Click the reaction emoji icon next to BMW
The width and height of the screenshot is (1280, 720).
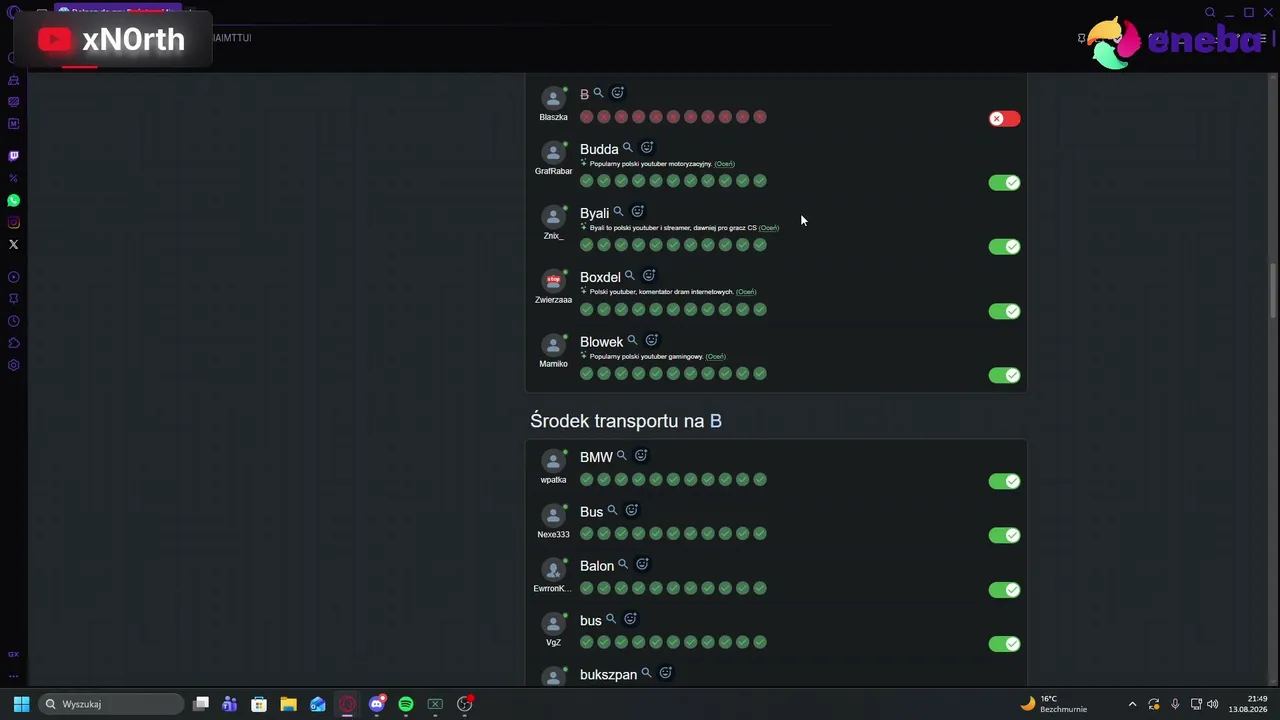pos(641,456)
